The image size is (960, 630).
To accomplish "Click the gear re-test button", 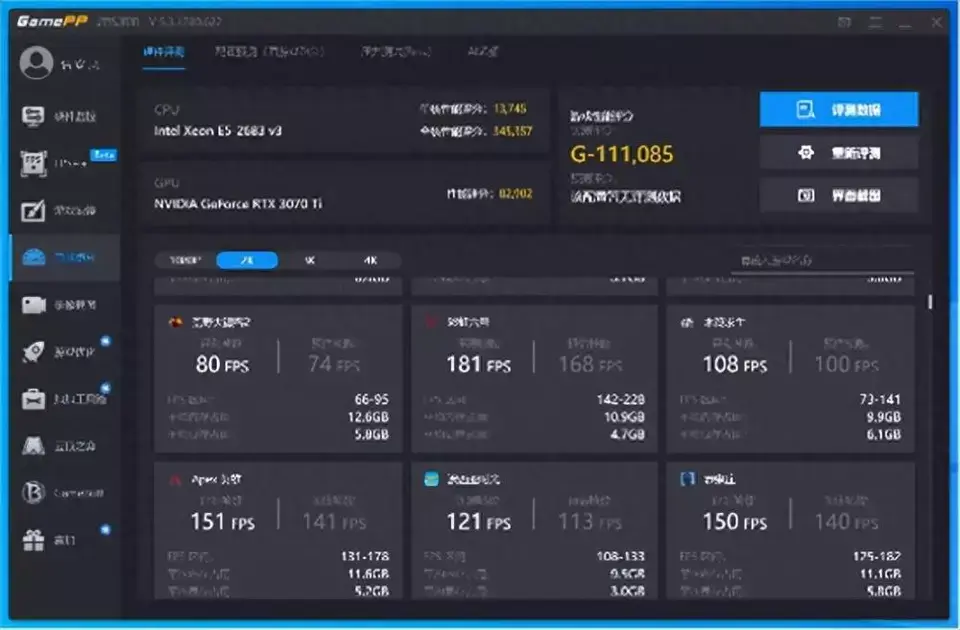I will (x=839, y=152).
